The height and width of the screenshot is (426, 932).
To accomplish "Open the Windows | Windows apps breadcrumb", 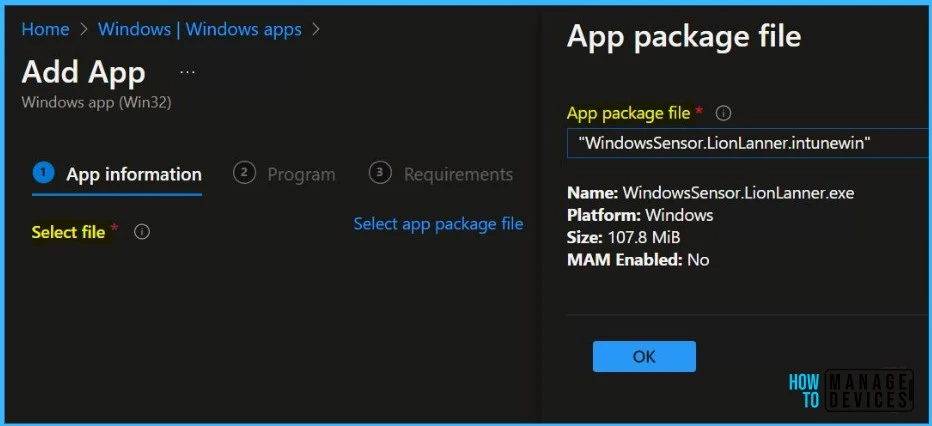I will (199, 29).
